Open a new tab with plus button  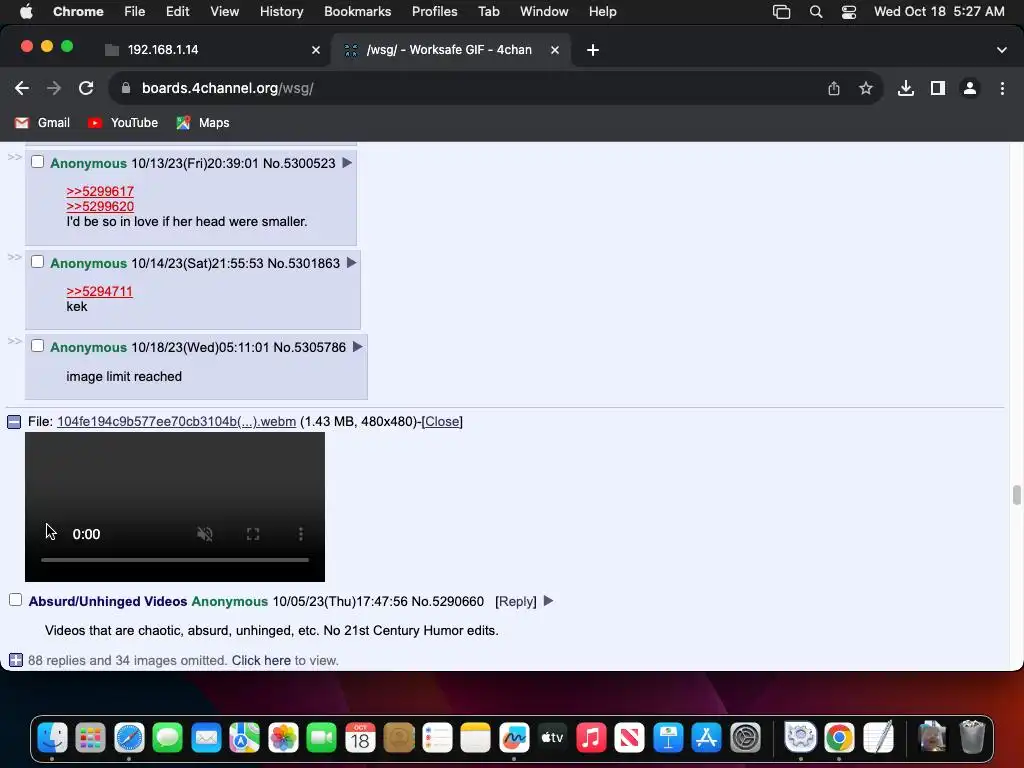point(593,50)
